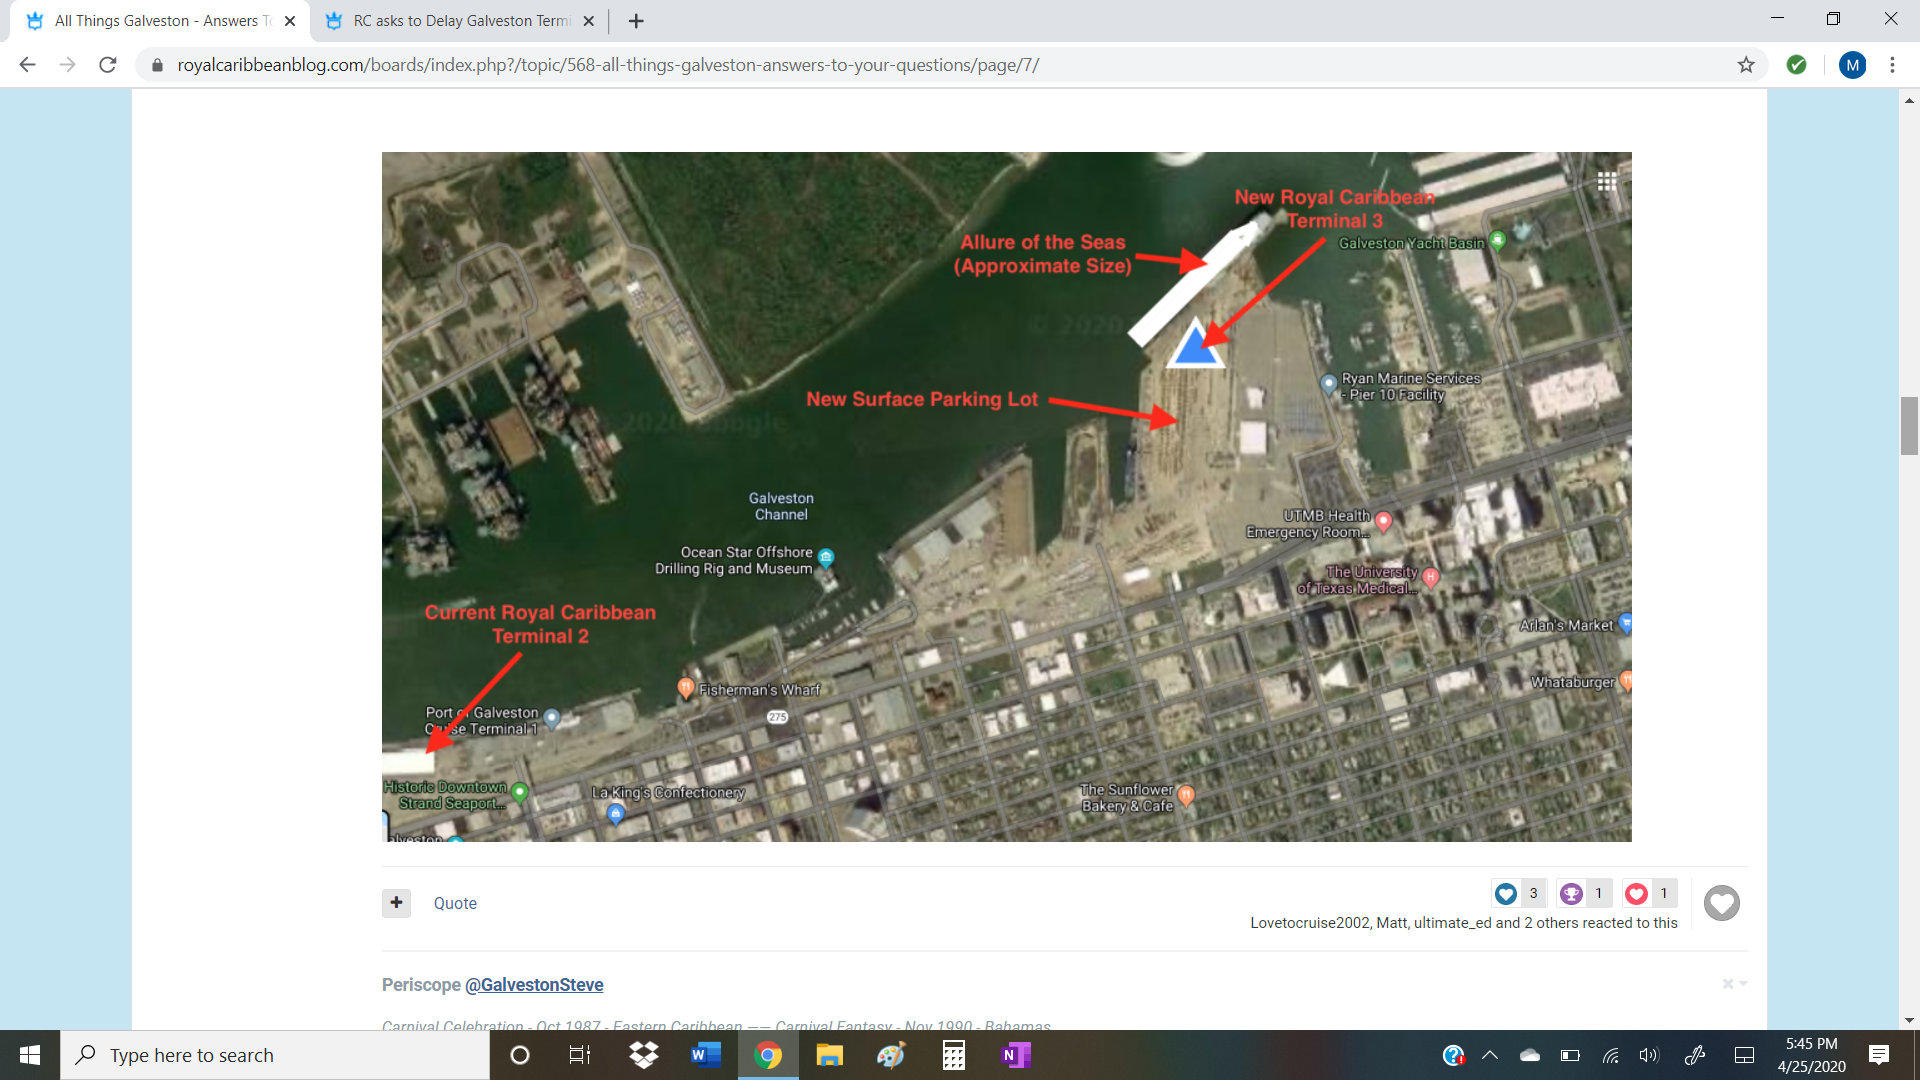This screenshot has width=1920, height=1080.
Task: View site information via the lock icon
Action: (157, 65)
